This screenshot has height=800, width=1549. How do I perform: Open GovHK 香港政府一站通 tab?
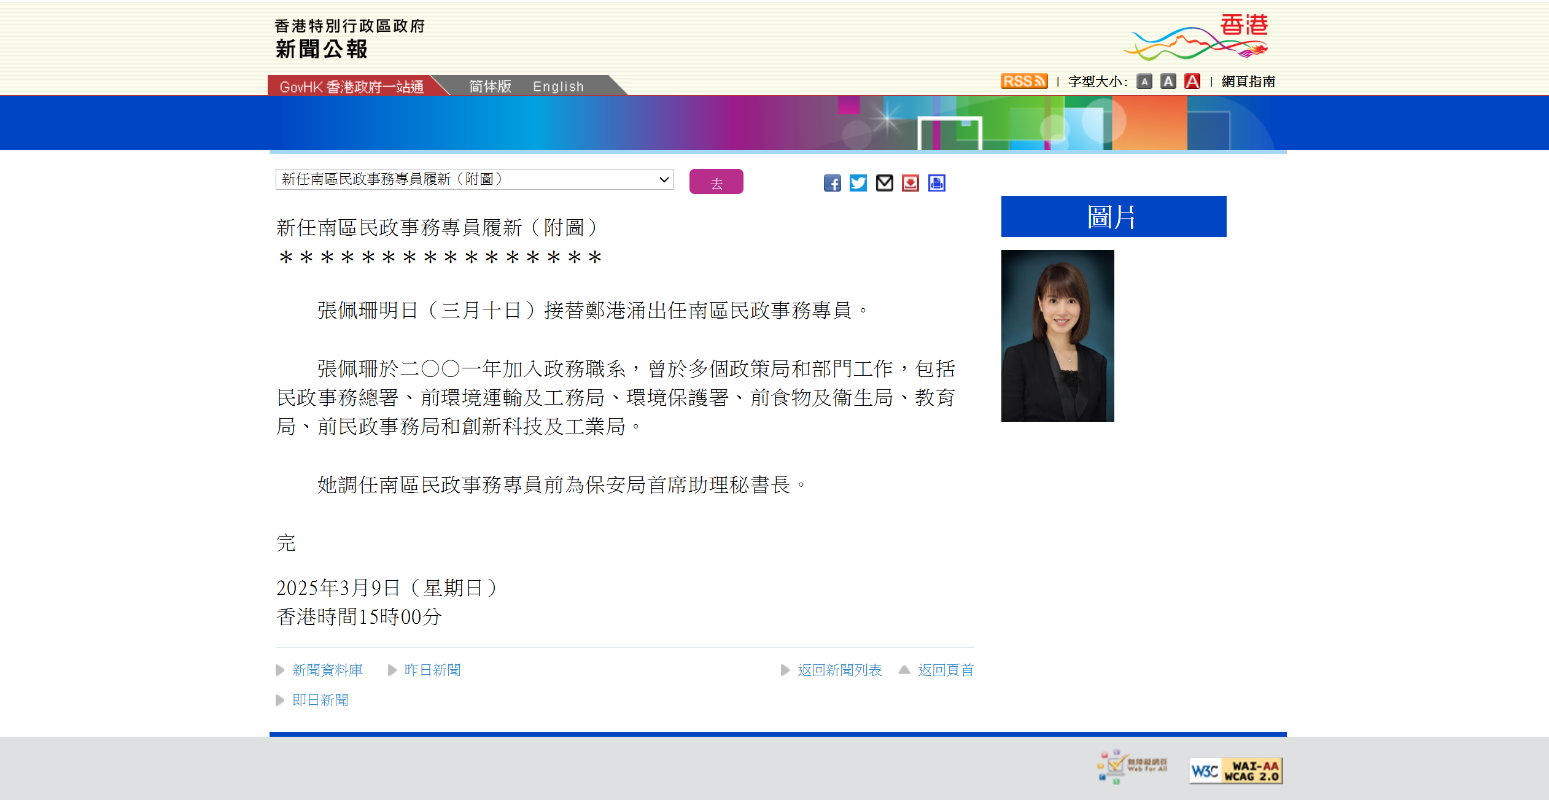[x=351, y=87]
